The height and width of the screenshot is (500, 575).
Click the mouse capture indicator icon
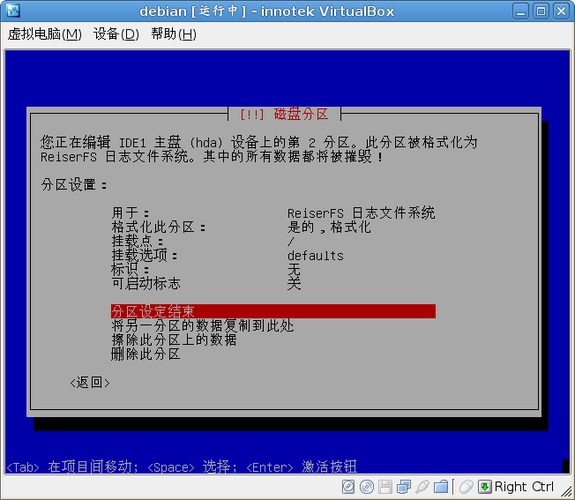pos(466,487)
